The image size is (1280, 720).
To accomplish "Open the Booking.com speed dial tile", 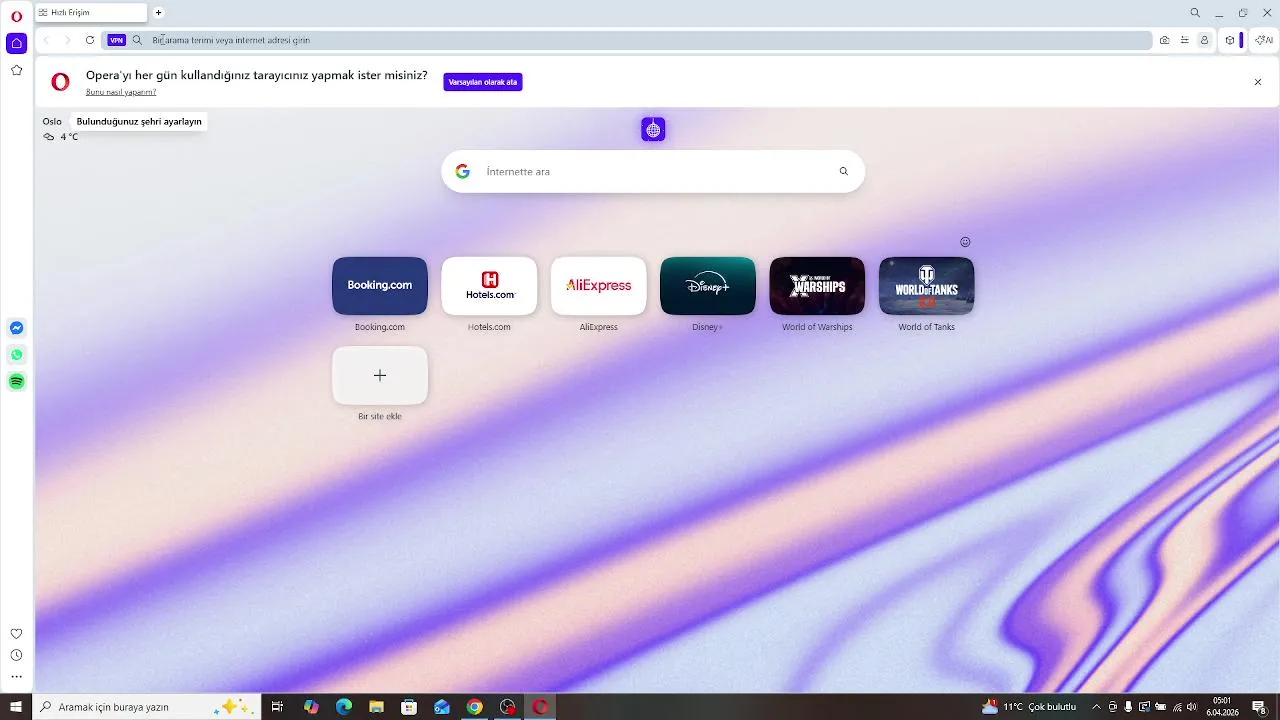I will [380, 285].
